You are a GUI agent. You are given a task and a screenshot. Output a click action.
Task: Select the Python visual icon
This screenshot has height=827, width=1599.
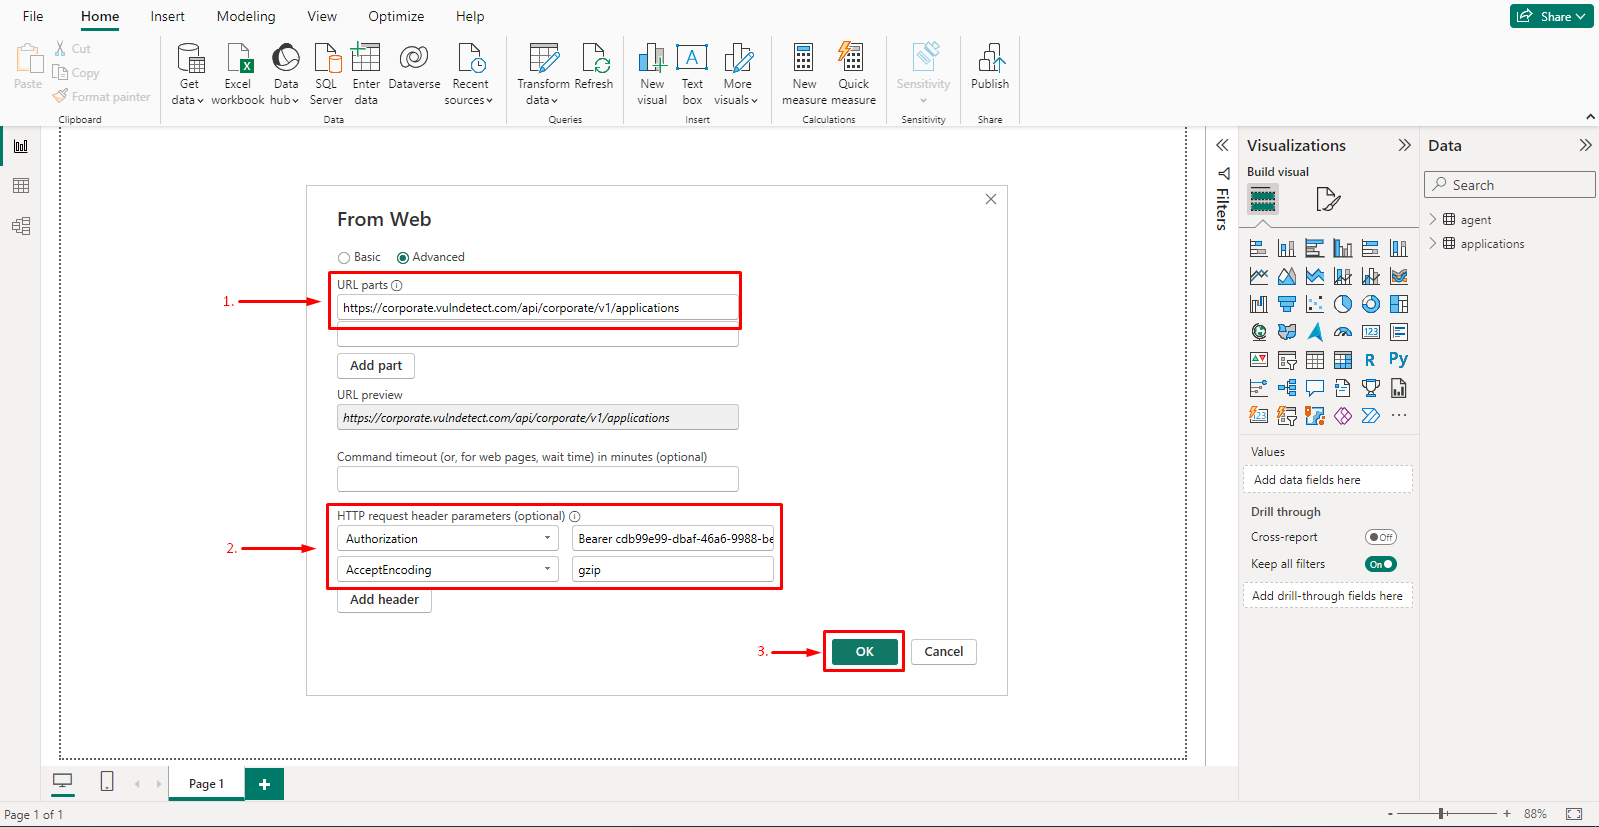click(x=1398, y=360)
